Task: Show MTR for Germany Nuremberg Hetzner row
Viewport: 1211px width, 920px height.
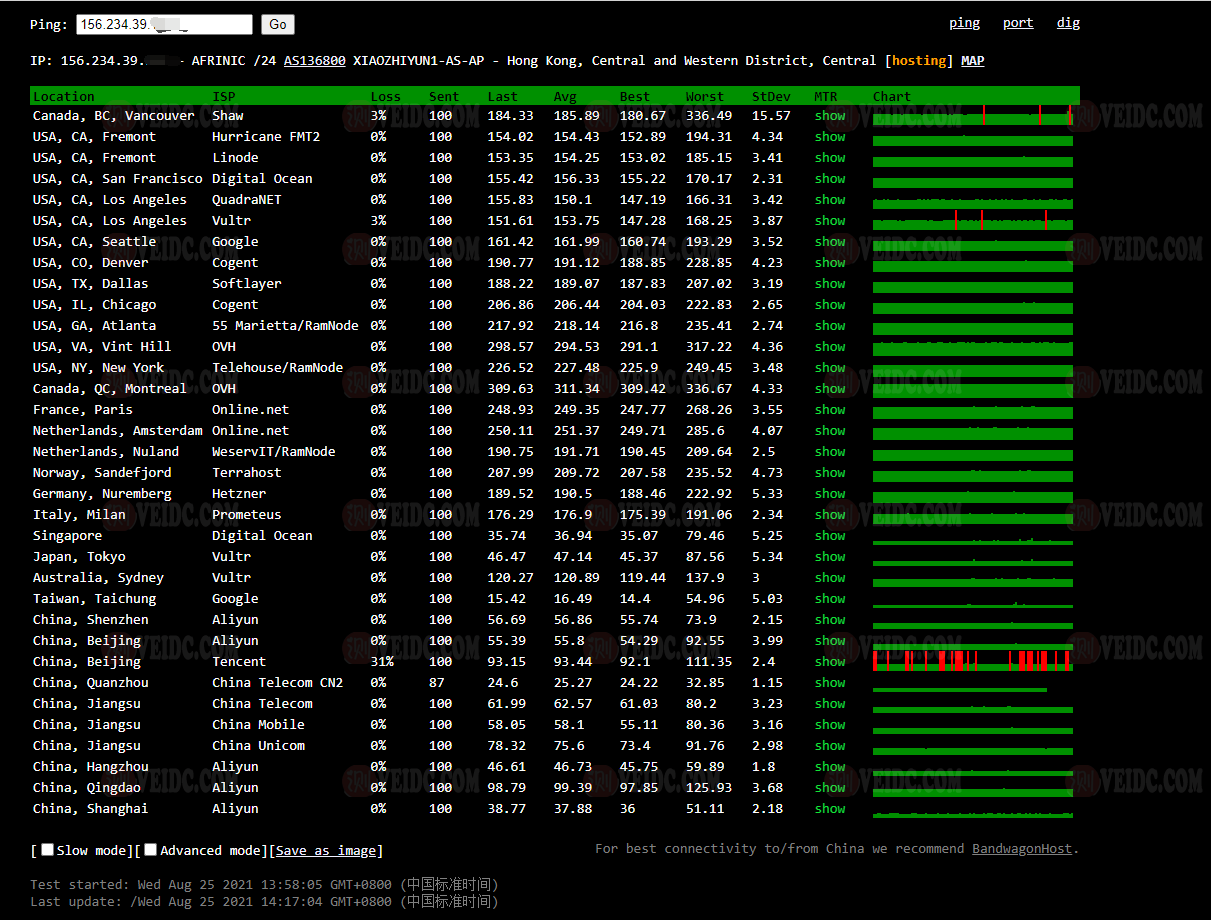Action: coord(829,494)
